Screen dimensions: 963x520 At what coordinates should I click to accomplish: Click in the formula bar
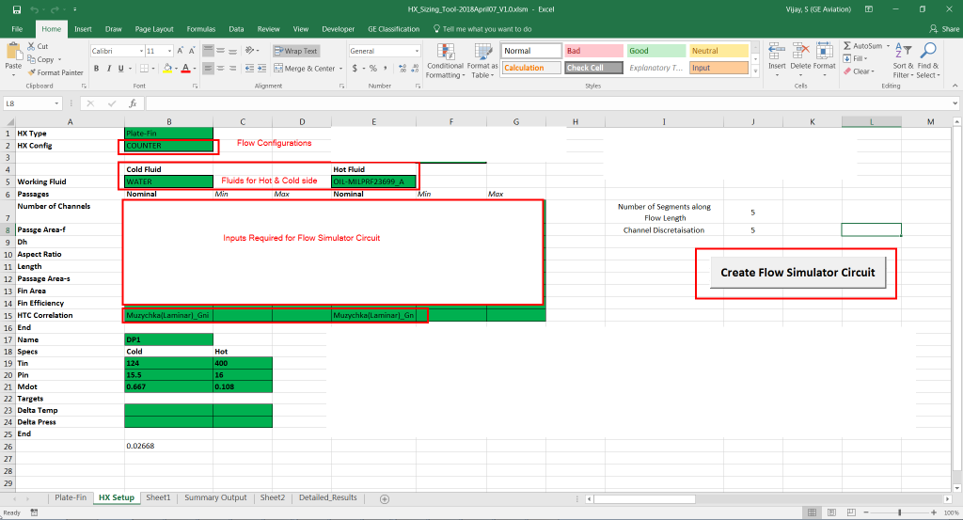(x=548, y=104)
